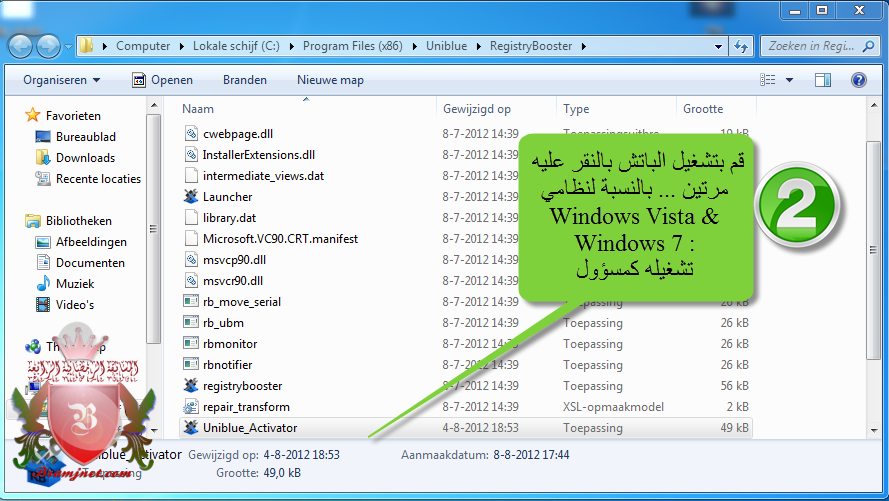Select Uniblue in the address breadcrumb
This screenshot has width=889, height=501.
pos(446,46)
